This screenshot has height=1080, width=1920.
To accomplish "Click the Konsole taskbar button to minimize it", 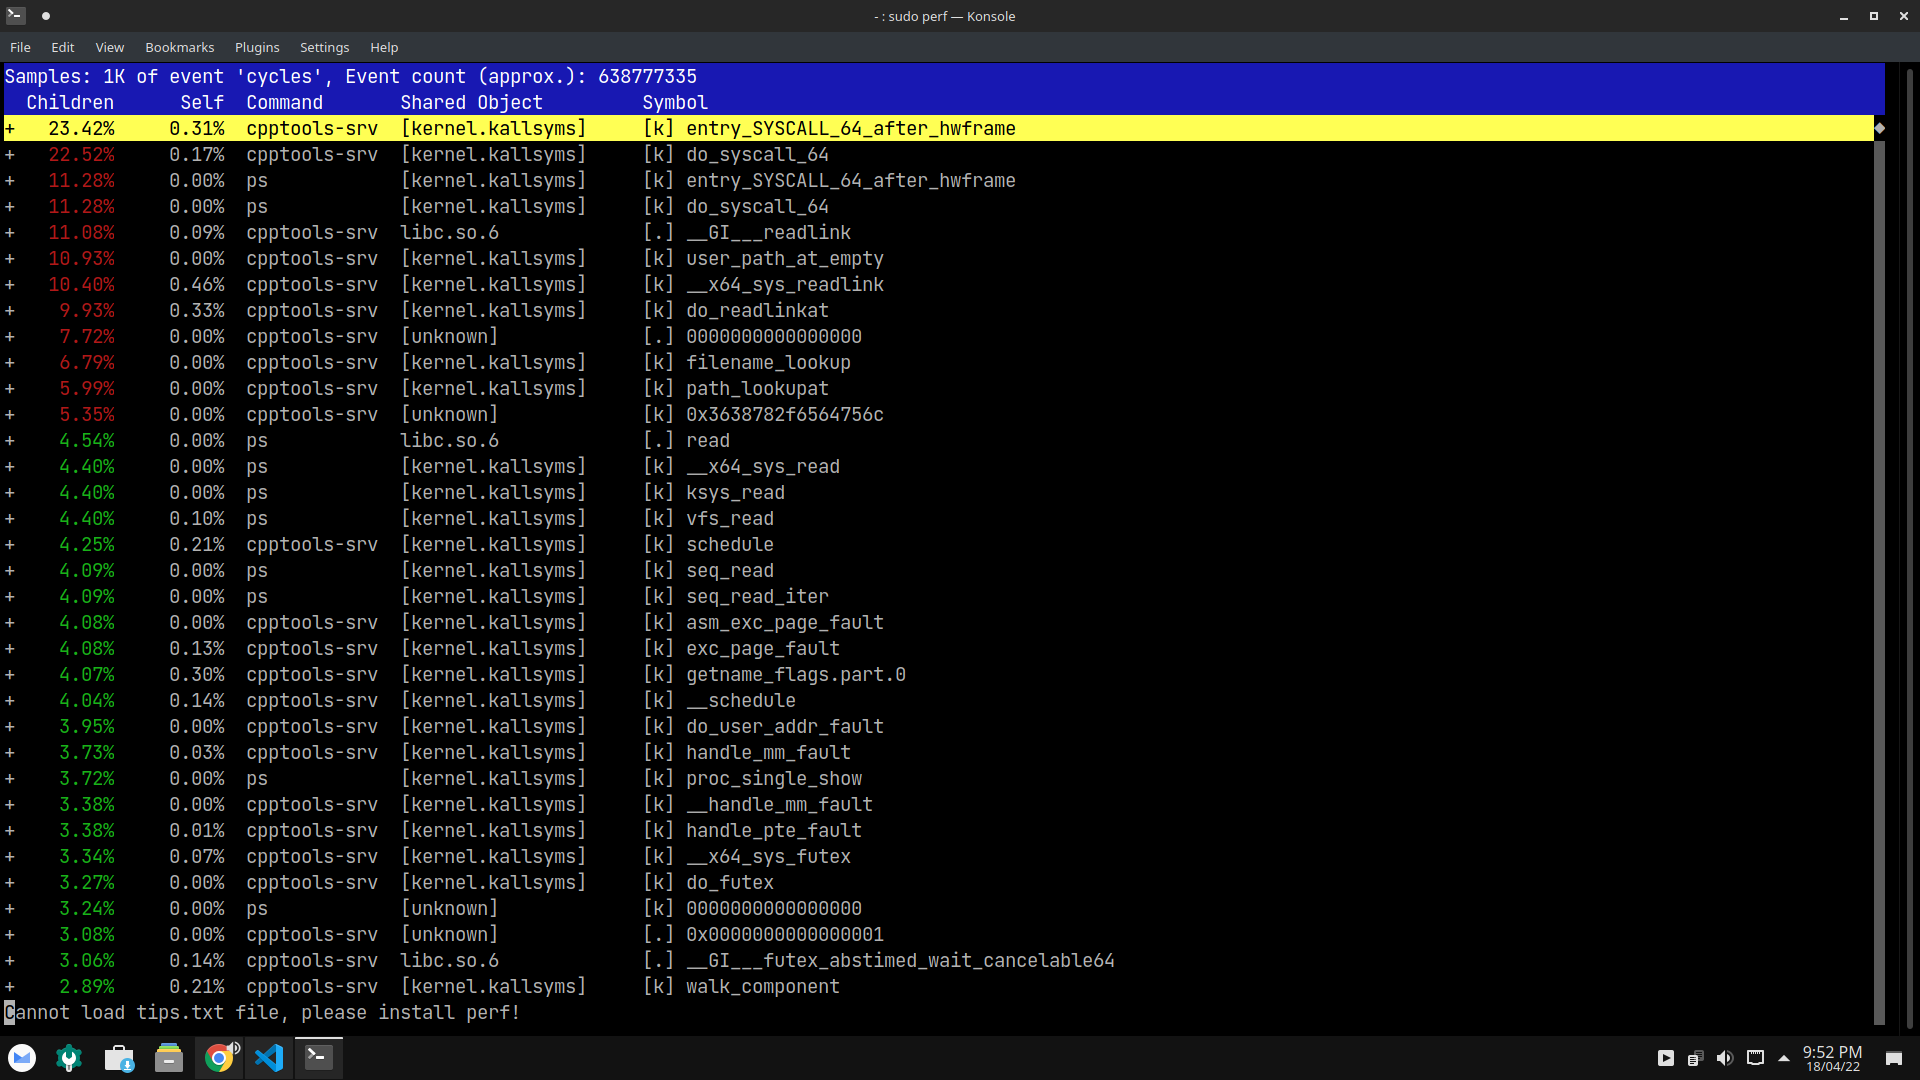I will coord(318,1057).
